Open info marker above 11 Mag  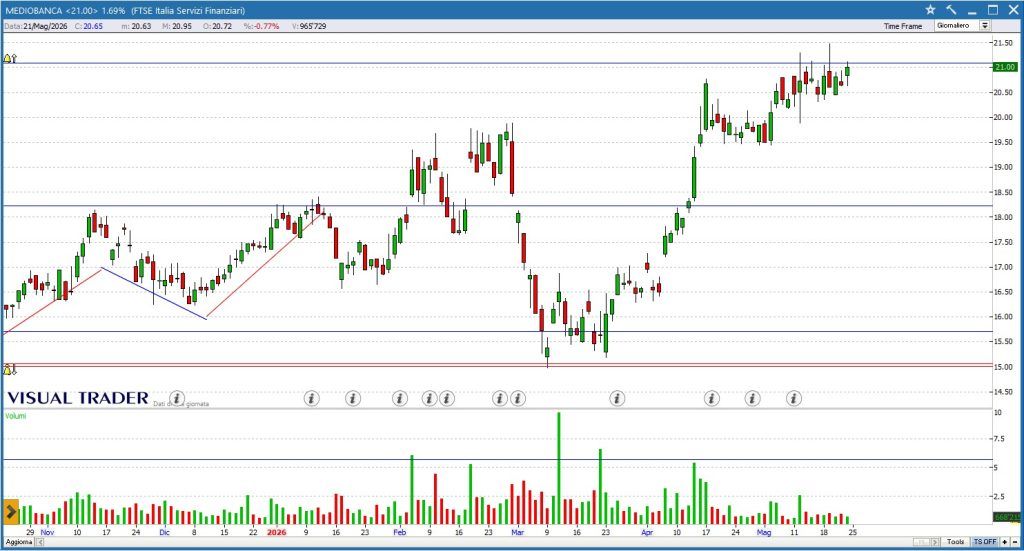[x=793, y=398]
